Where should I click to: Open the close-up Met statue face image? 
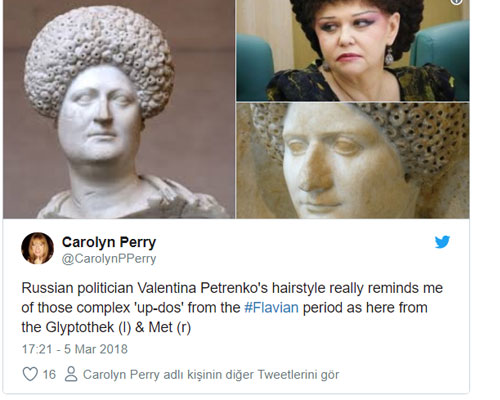(353, 161)
